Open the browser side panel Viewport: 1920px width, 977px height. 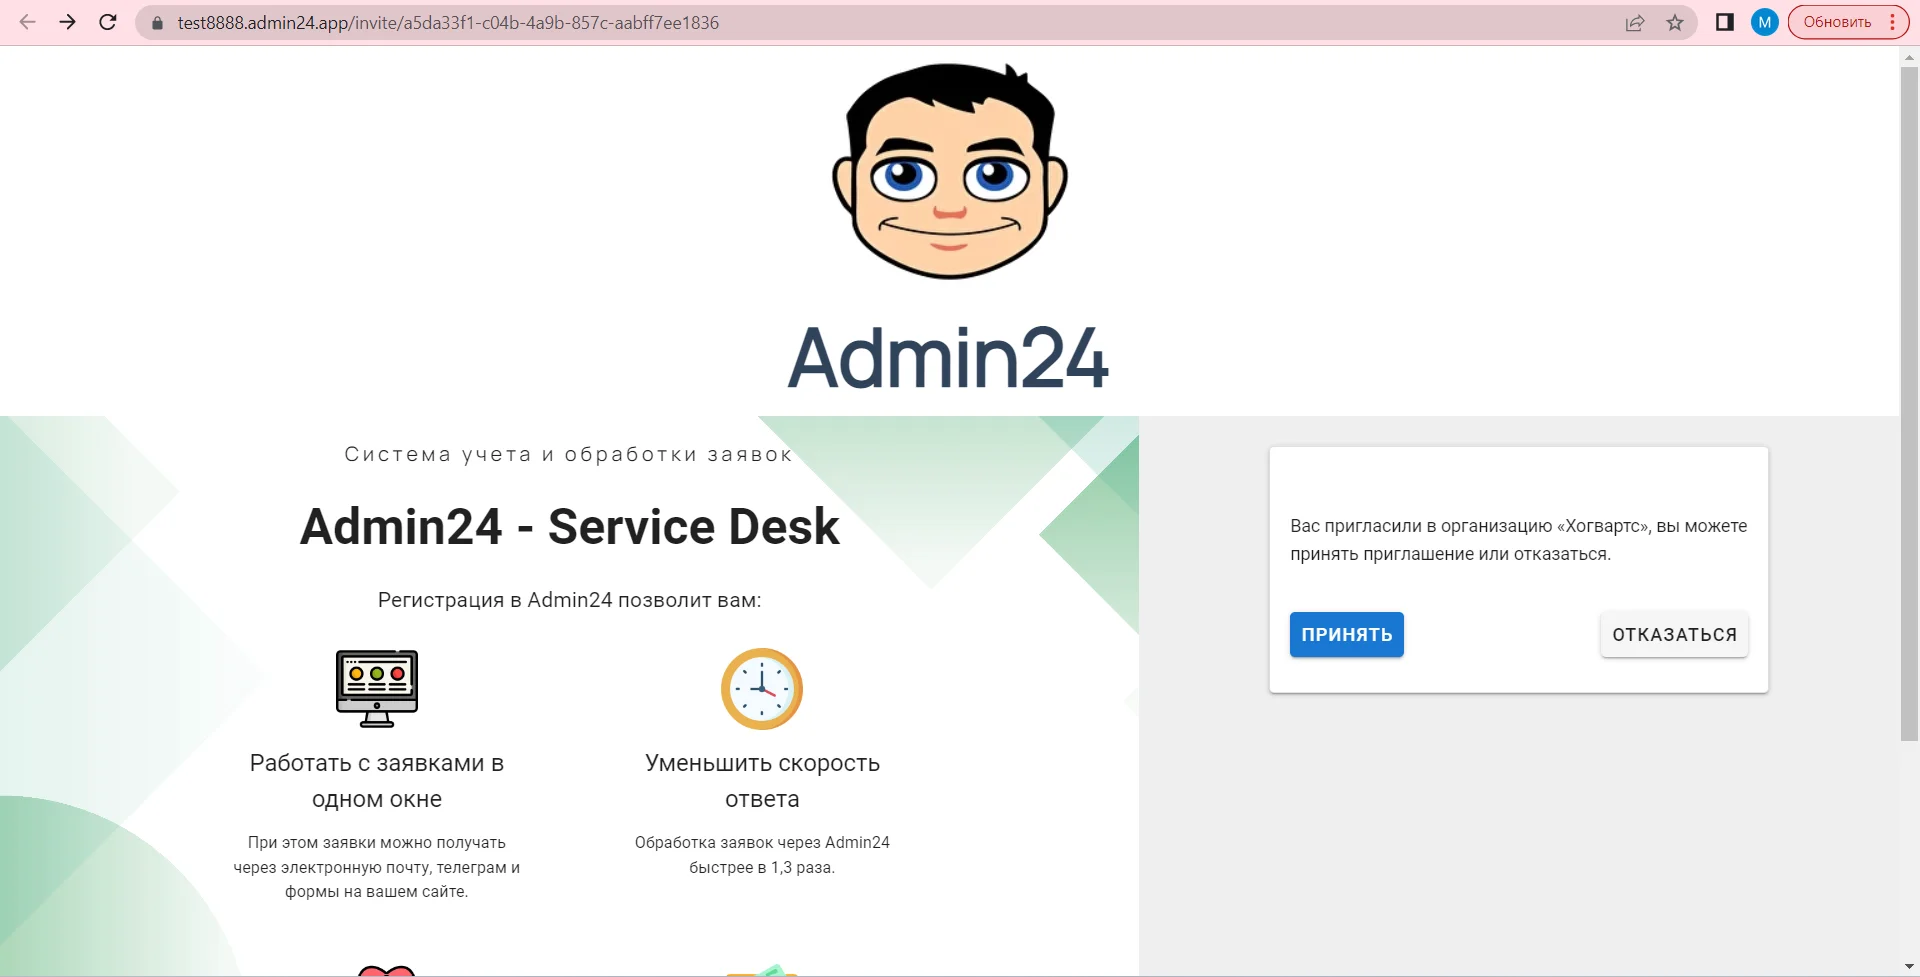point(1725,22)
